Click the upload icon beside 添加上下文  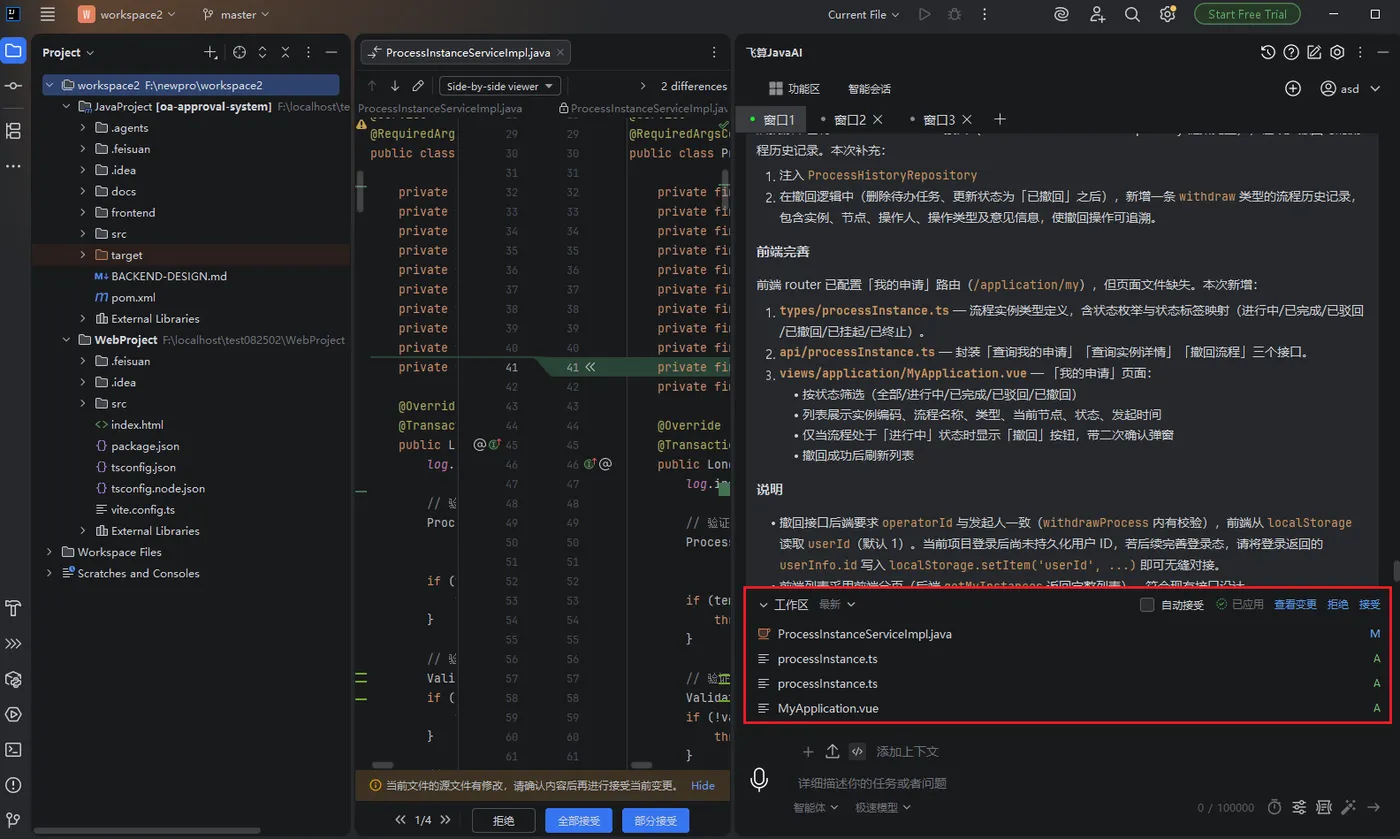point(832,751)
